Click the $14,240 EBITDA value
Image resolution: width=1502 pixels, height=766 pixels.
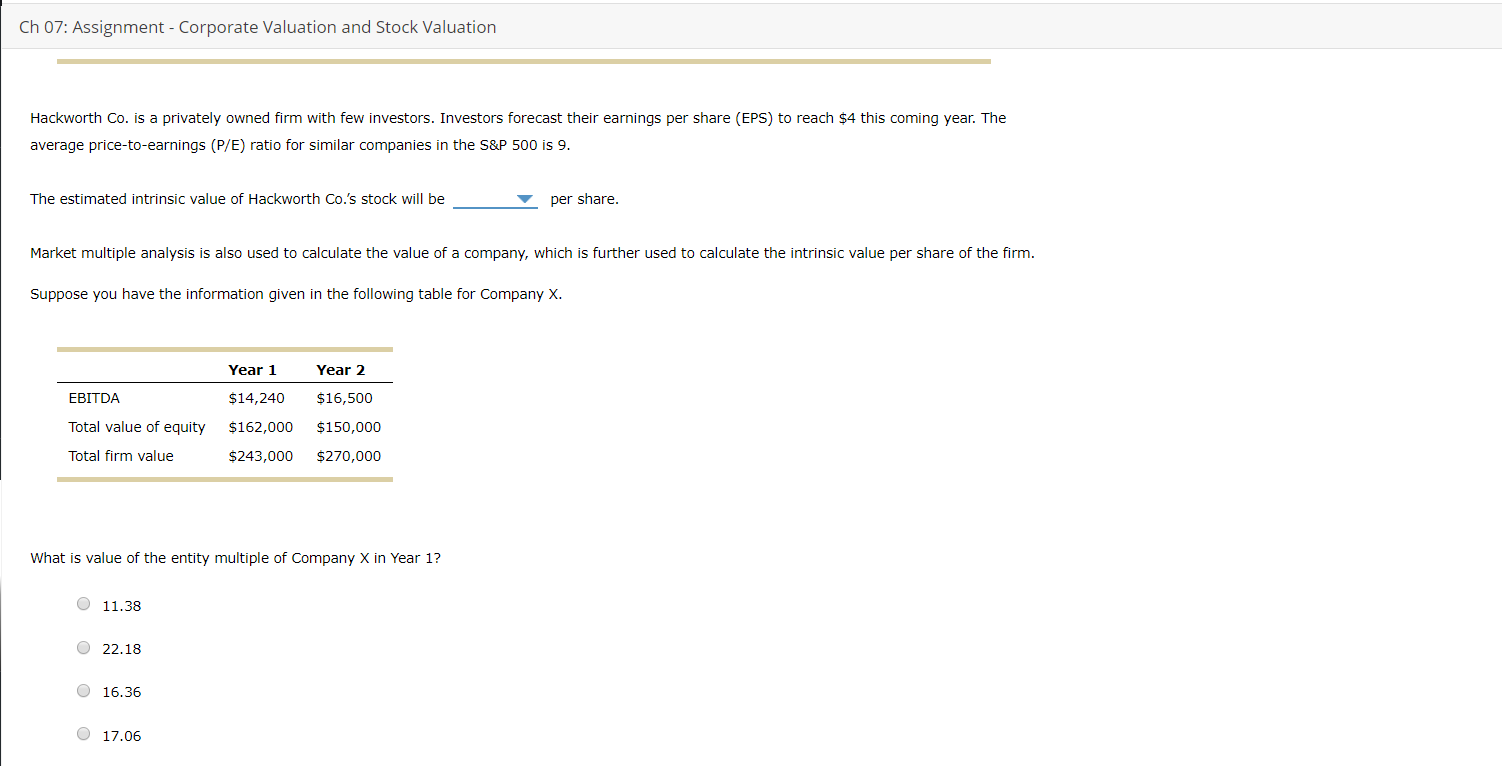[x=256, y=397]
